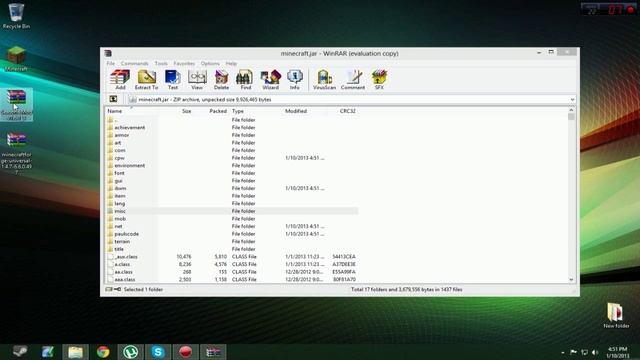Open the Tools menu
Screen dimensions: 640x360
point(161,64)
